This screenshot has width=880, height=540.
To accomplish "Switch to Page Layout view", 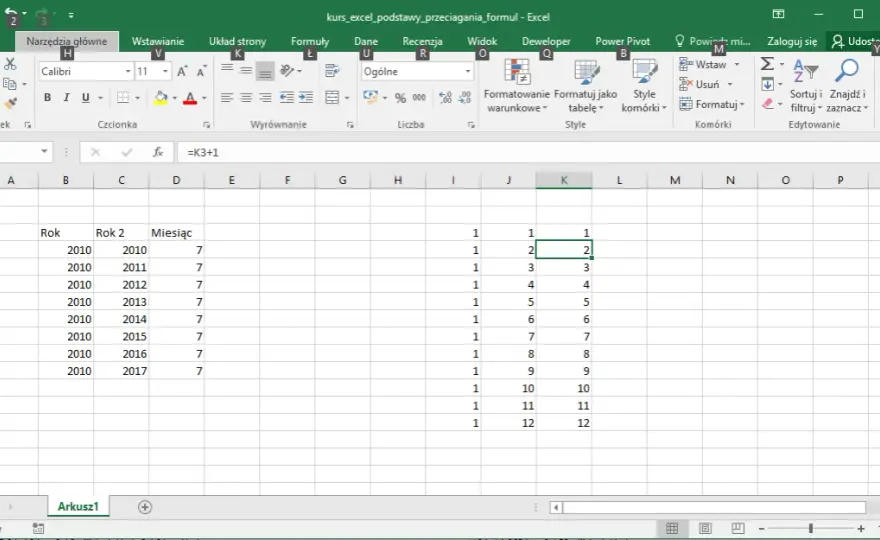I will (x=705, y=528).
